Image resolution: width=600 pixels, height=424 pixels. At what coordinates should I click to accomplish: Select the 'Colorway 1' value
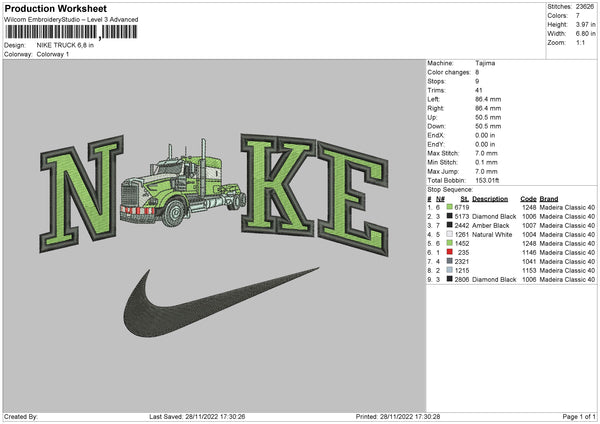(x=53, y=54)
